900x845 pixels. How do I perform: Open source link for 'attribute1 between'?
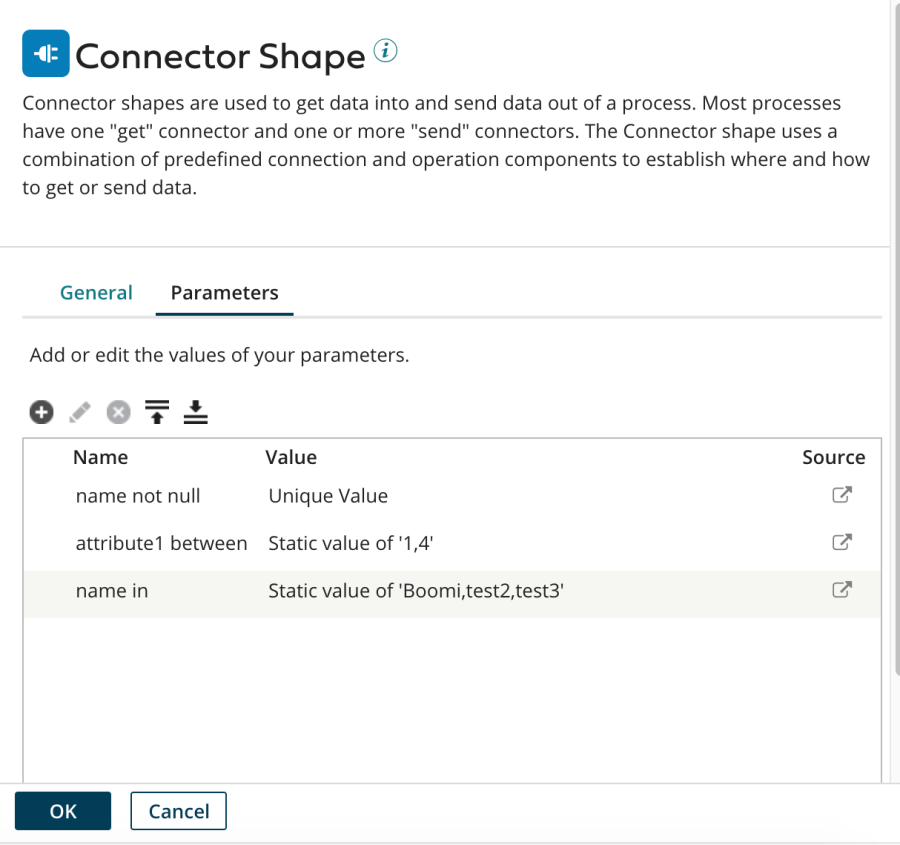[841, 543]
